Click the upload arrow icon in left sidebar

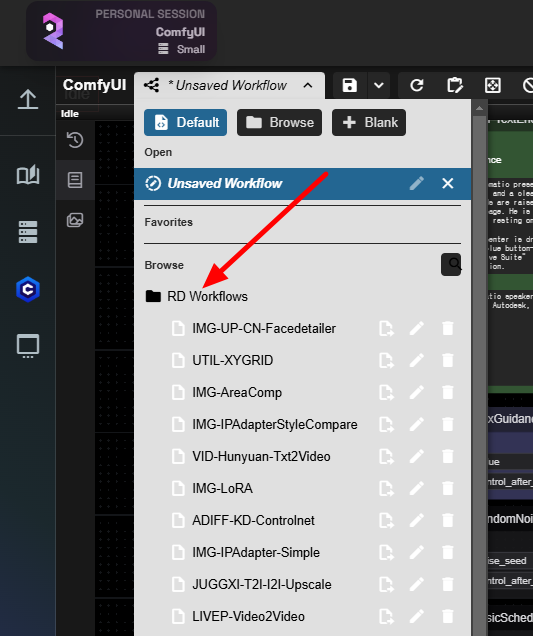click(28, 99)
